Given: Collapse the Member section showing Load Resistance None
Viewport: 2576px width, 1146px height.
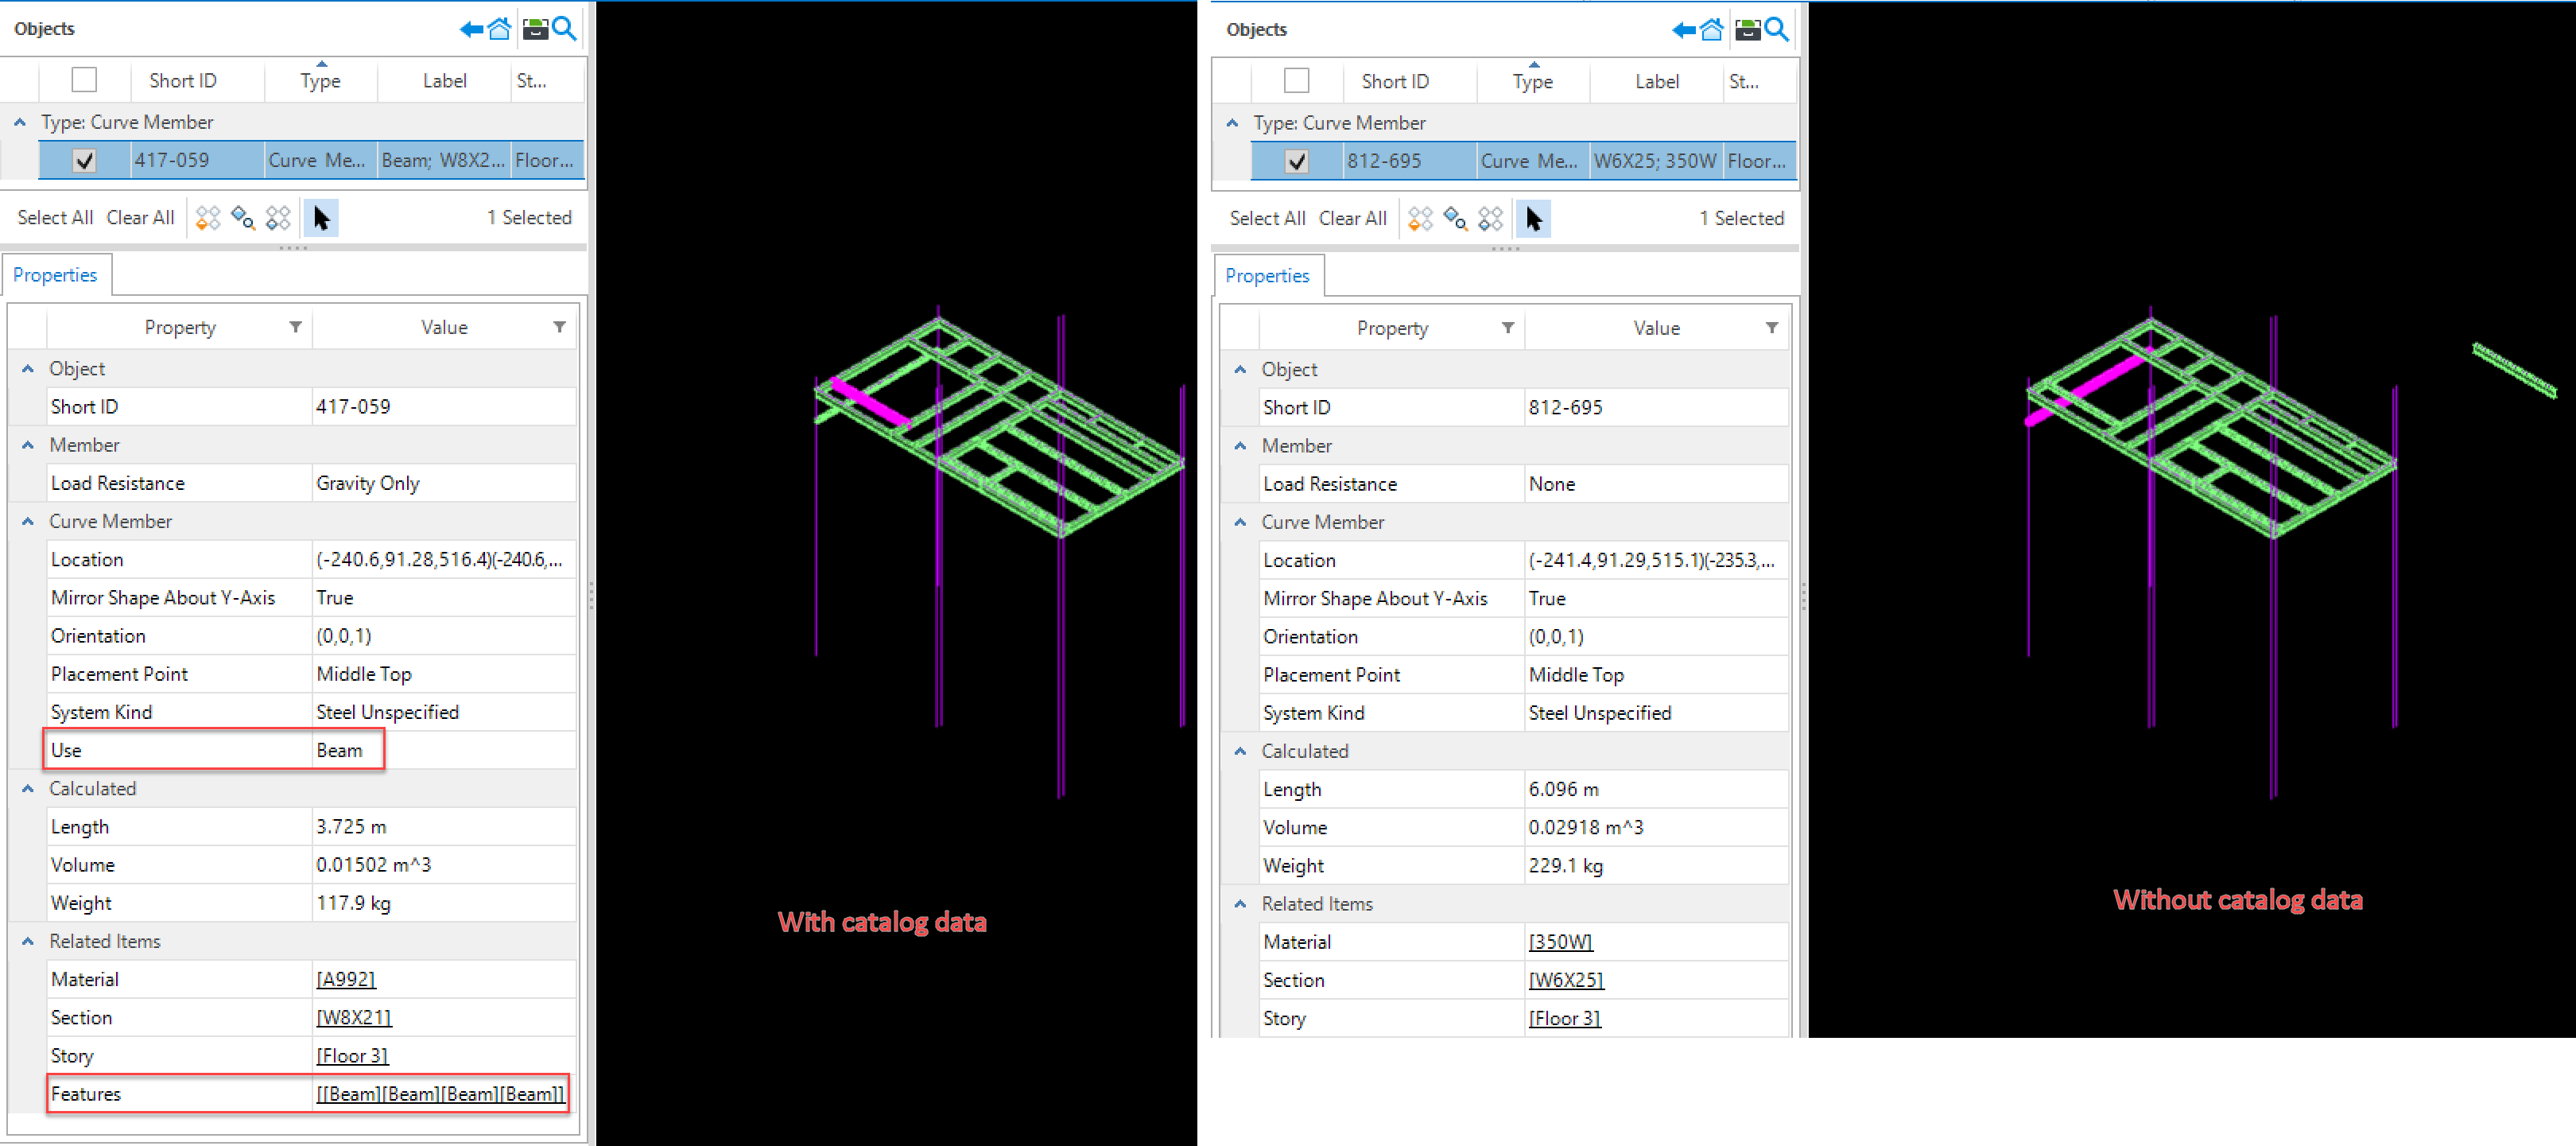Looking at the screenshot, I should coord(1240,446).
